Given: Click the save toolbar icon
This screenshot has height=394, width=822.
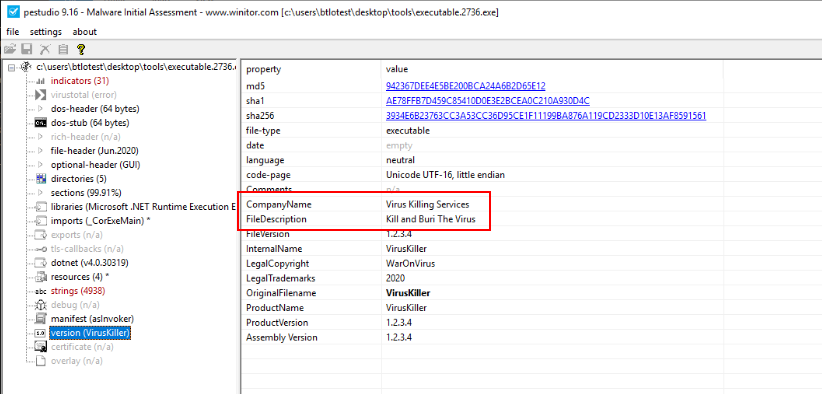Looking at the screenshot, I should coord(27,49).
